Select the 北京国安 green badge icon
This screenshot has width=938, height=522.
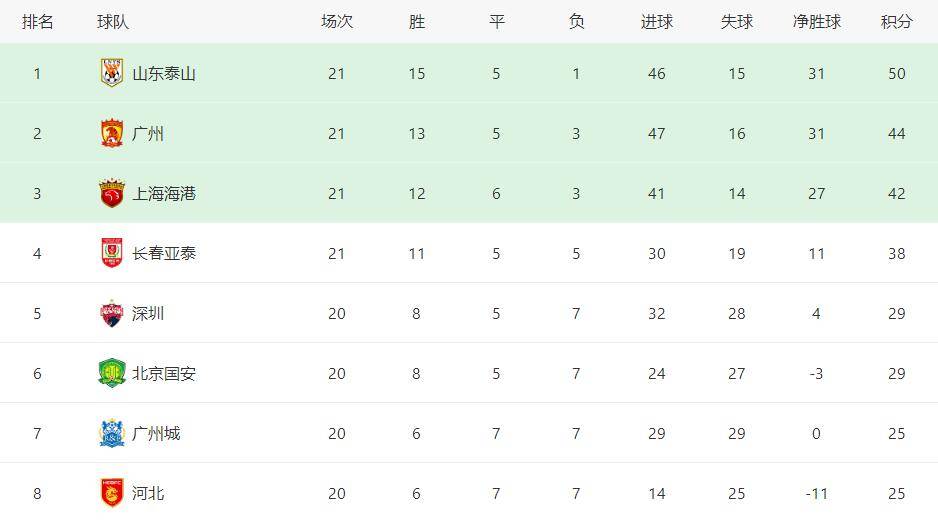112,373
